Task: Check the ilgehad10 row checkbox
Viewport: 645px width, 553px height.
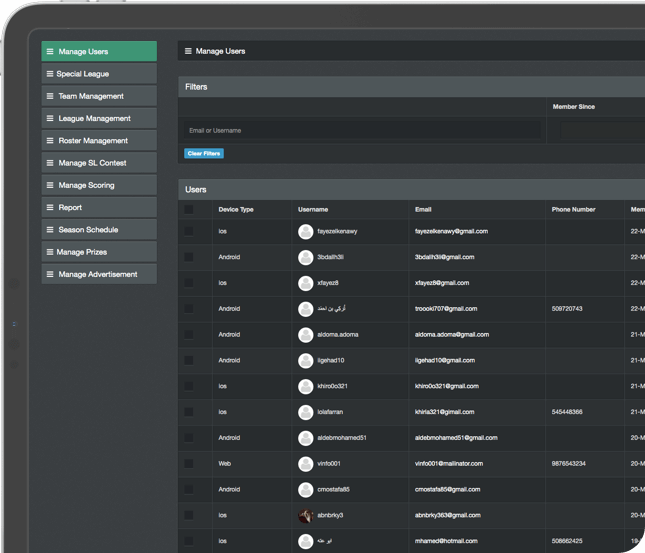Action: (x=189, y=360)
